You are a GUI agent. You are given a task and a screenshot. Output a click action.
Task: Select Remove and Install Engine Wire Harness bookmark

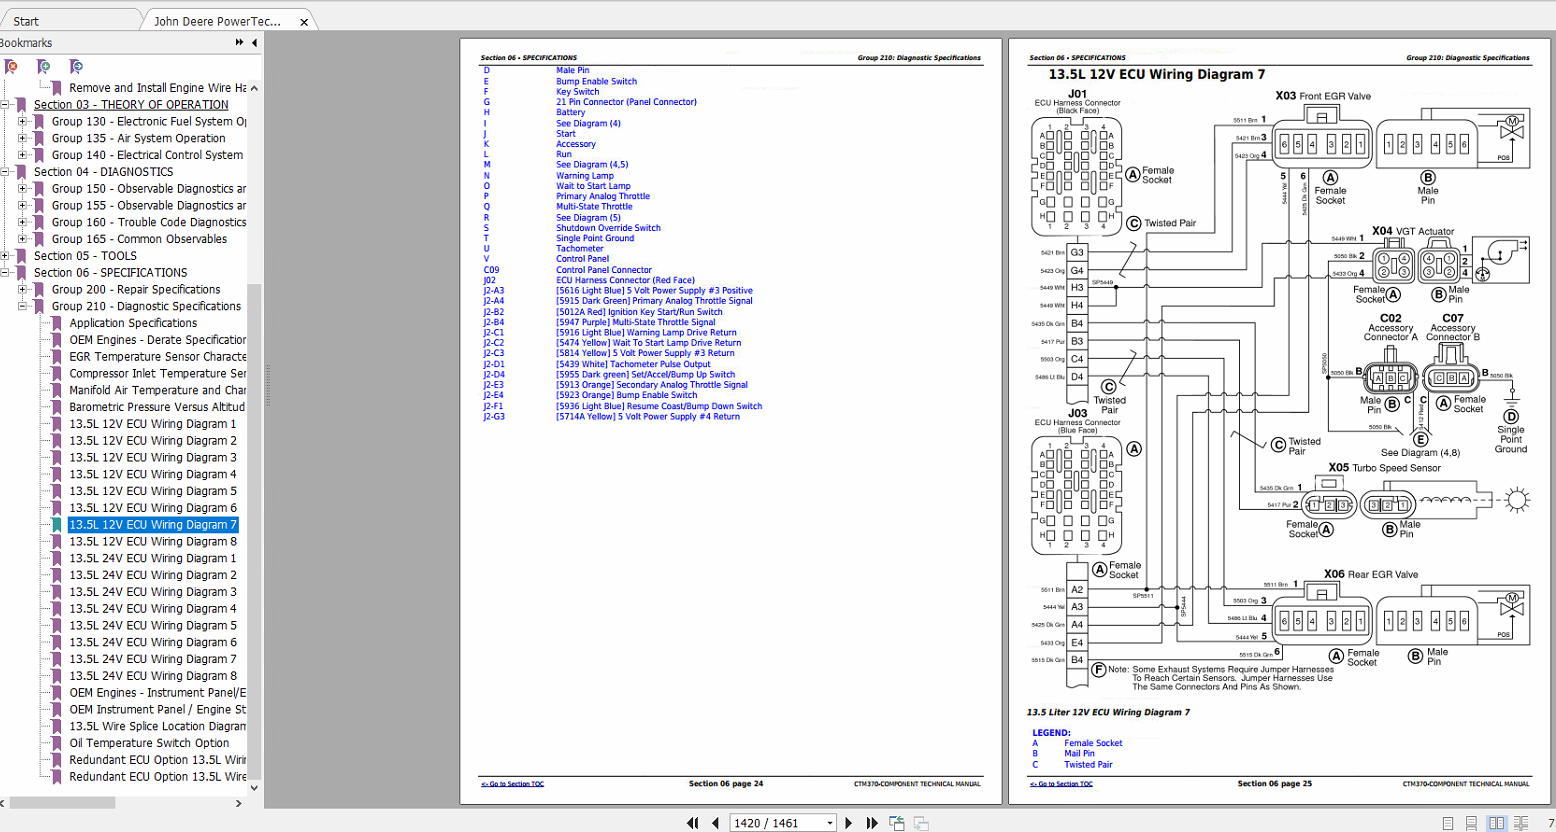coord(157,88)
